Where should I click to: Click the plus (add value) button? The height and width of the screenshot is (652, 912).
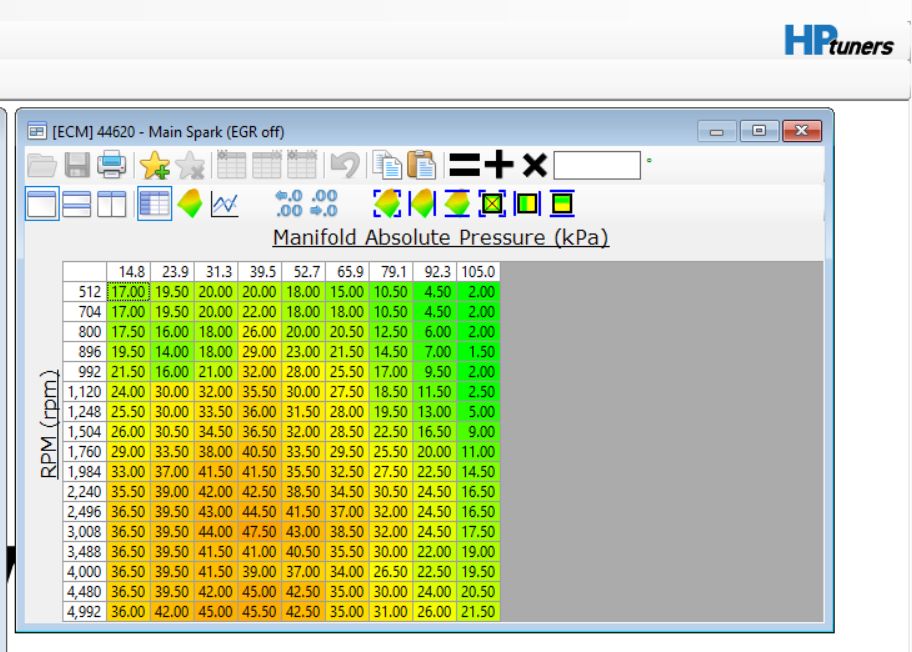[499, 165]
